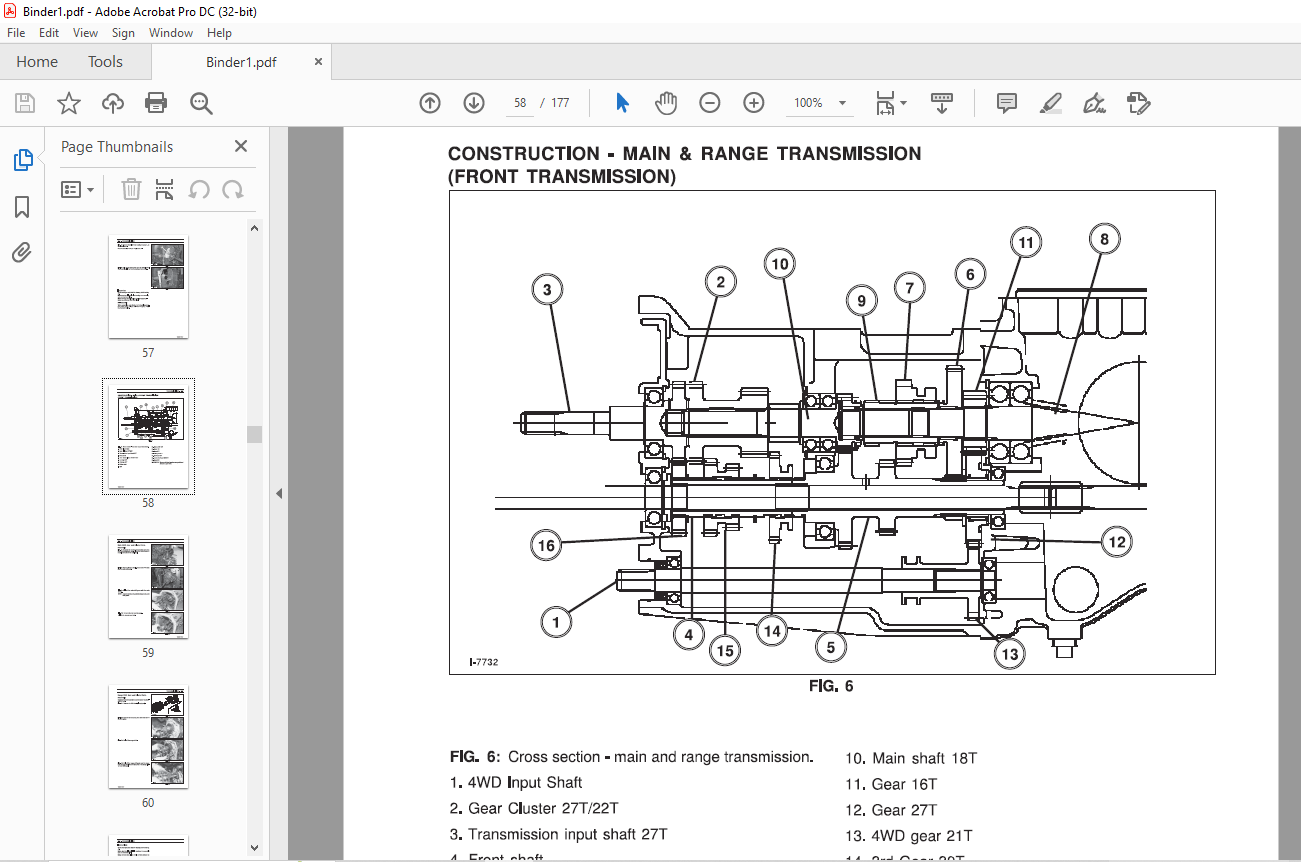Open the Edit menu
The width and height of the screenshot is (1301, 862).
coord(49,33)
